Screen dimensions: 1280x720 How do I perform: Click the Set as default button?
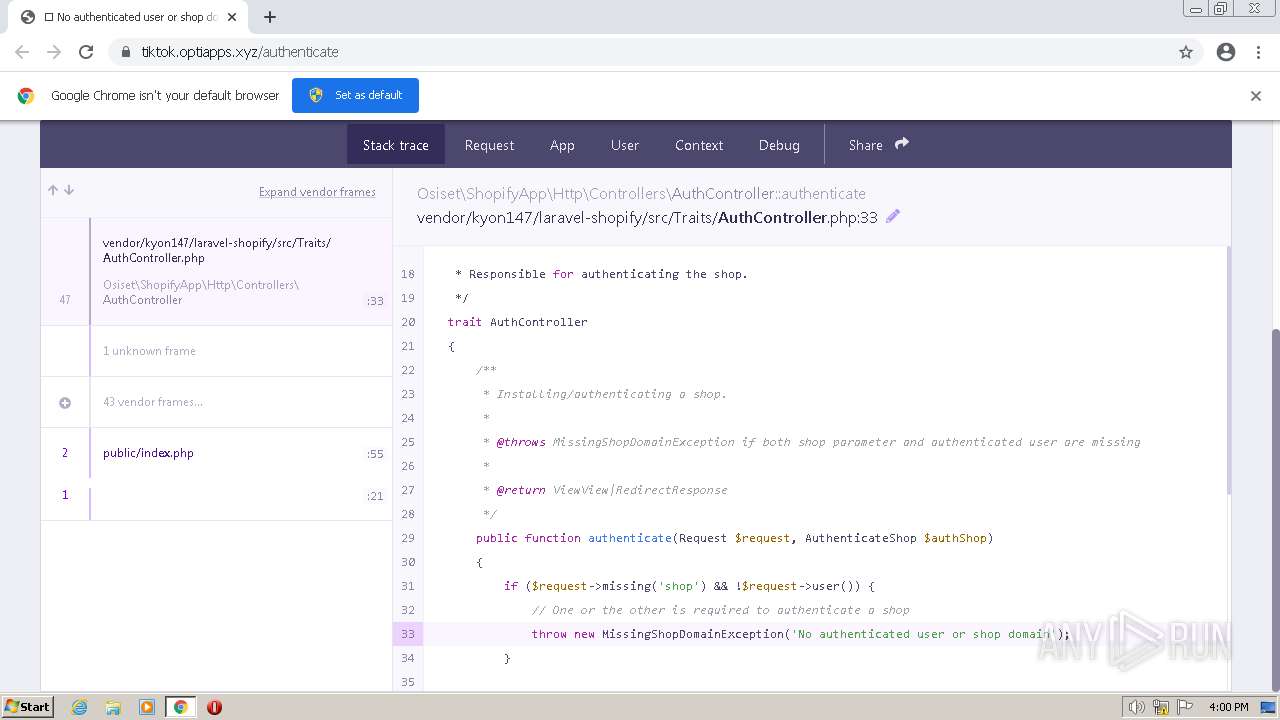(355, 95)
